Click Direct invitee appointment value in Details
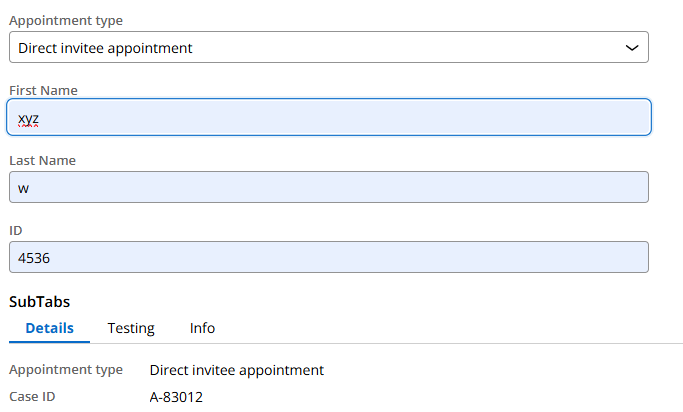Screen dimensions: 683x412 click(237, 370)
